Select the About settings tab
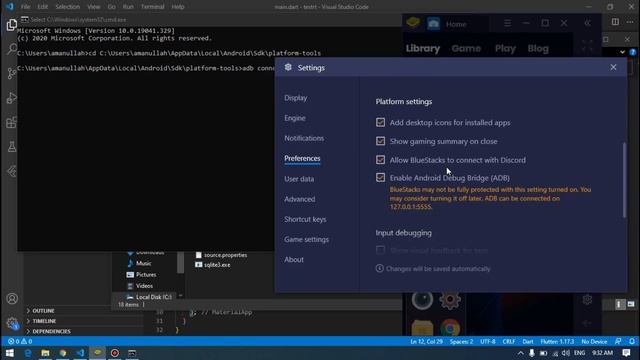This screenshot has height=360, width=640. point(294,260)
